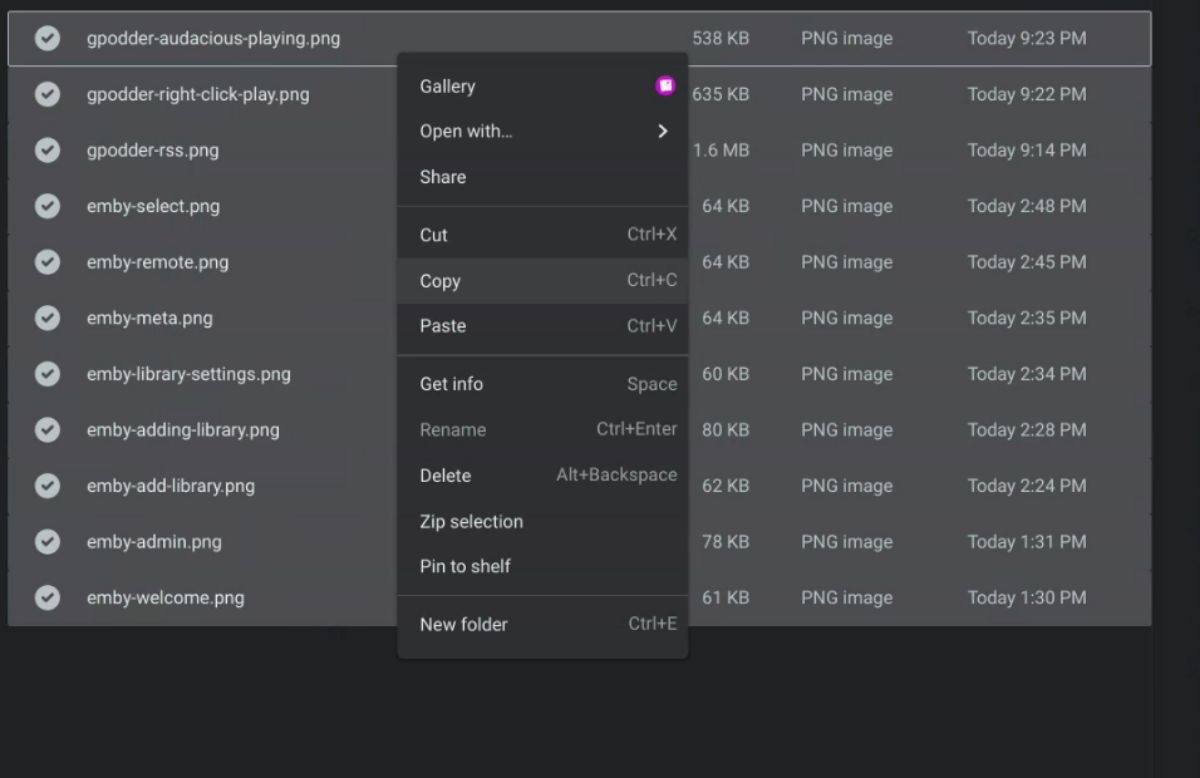Click the Gallery app icon in the context menu
Viewport: 1200px width, 778px height.
[665, 85]
